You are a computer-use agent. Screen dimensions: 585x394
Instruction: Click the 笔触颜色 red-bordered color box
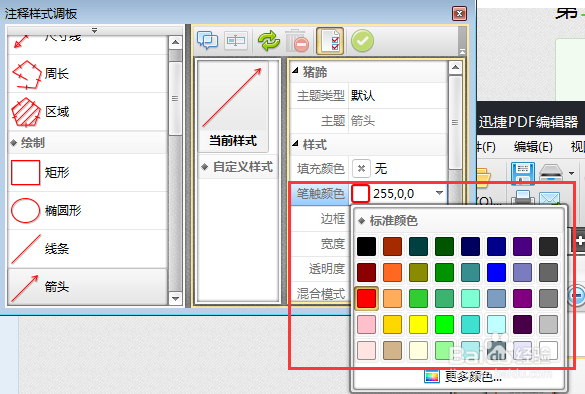pyautogui.click(x=360, y=193)
